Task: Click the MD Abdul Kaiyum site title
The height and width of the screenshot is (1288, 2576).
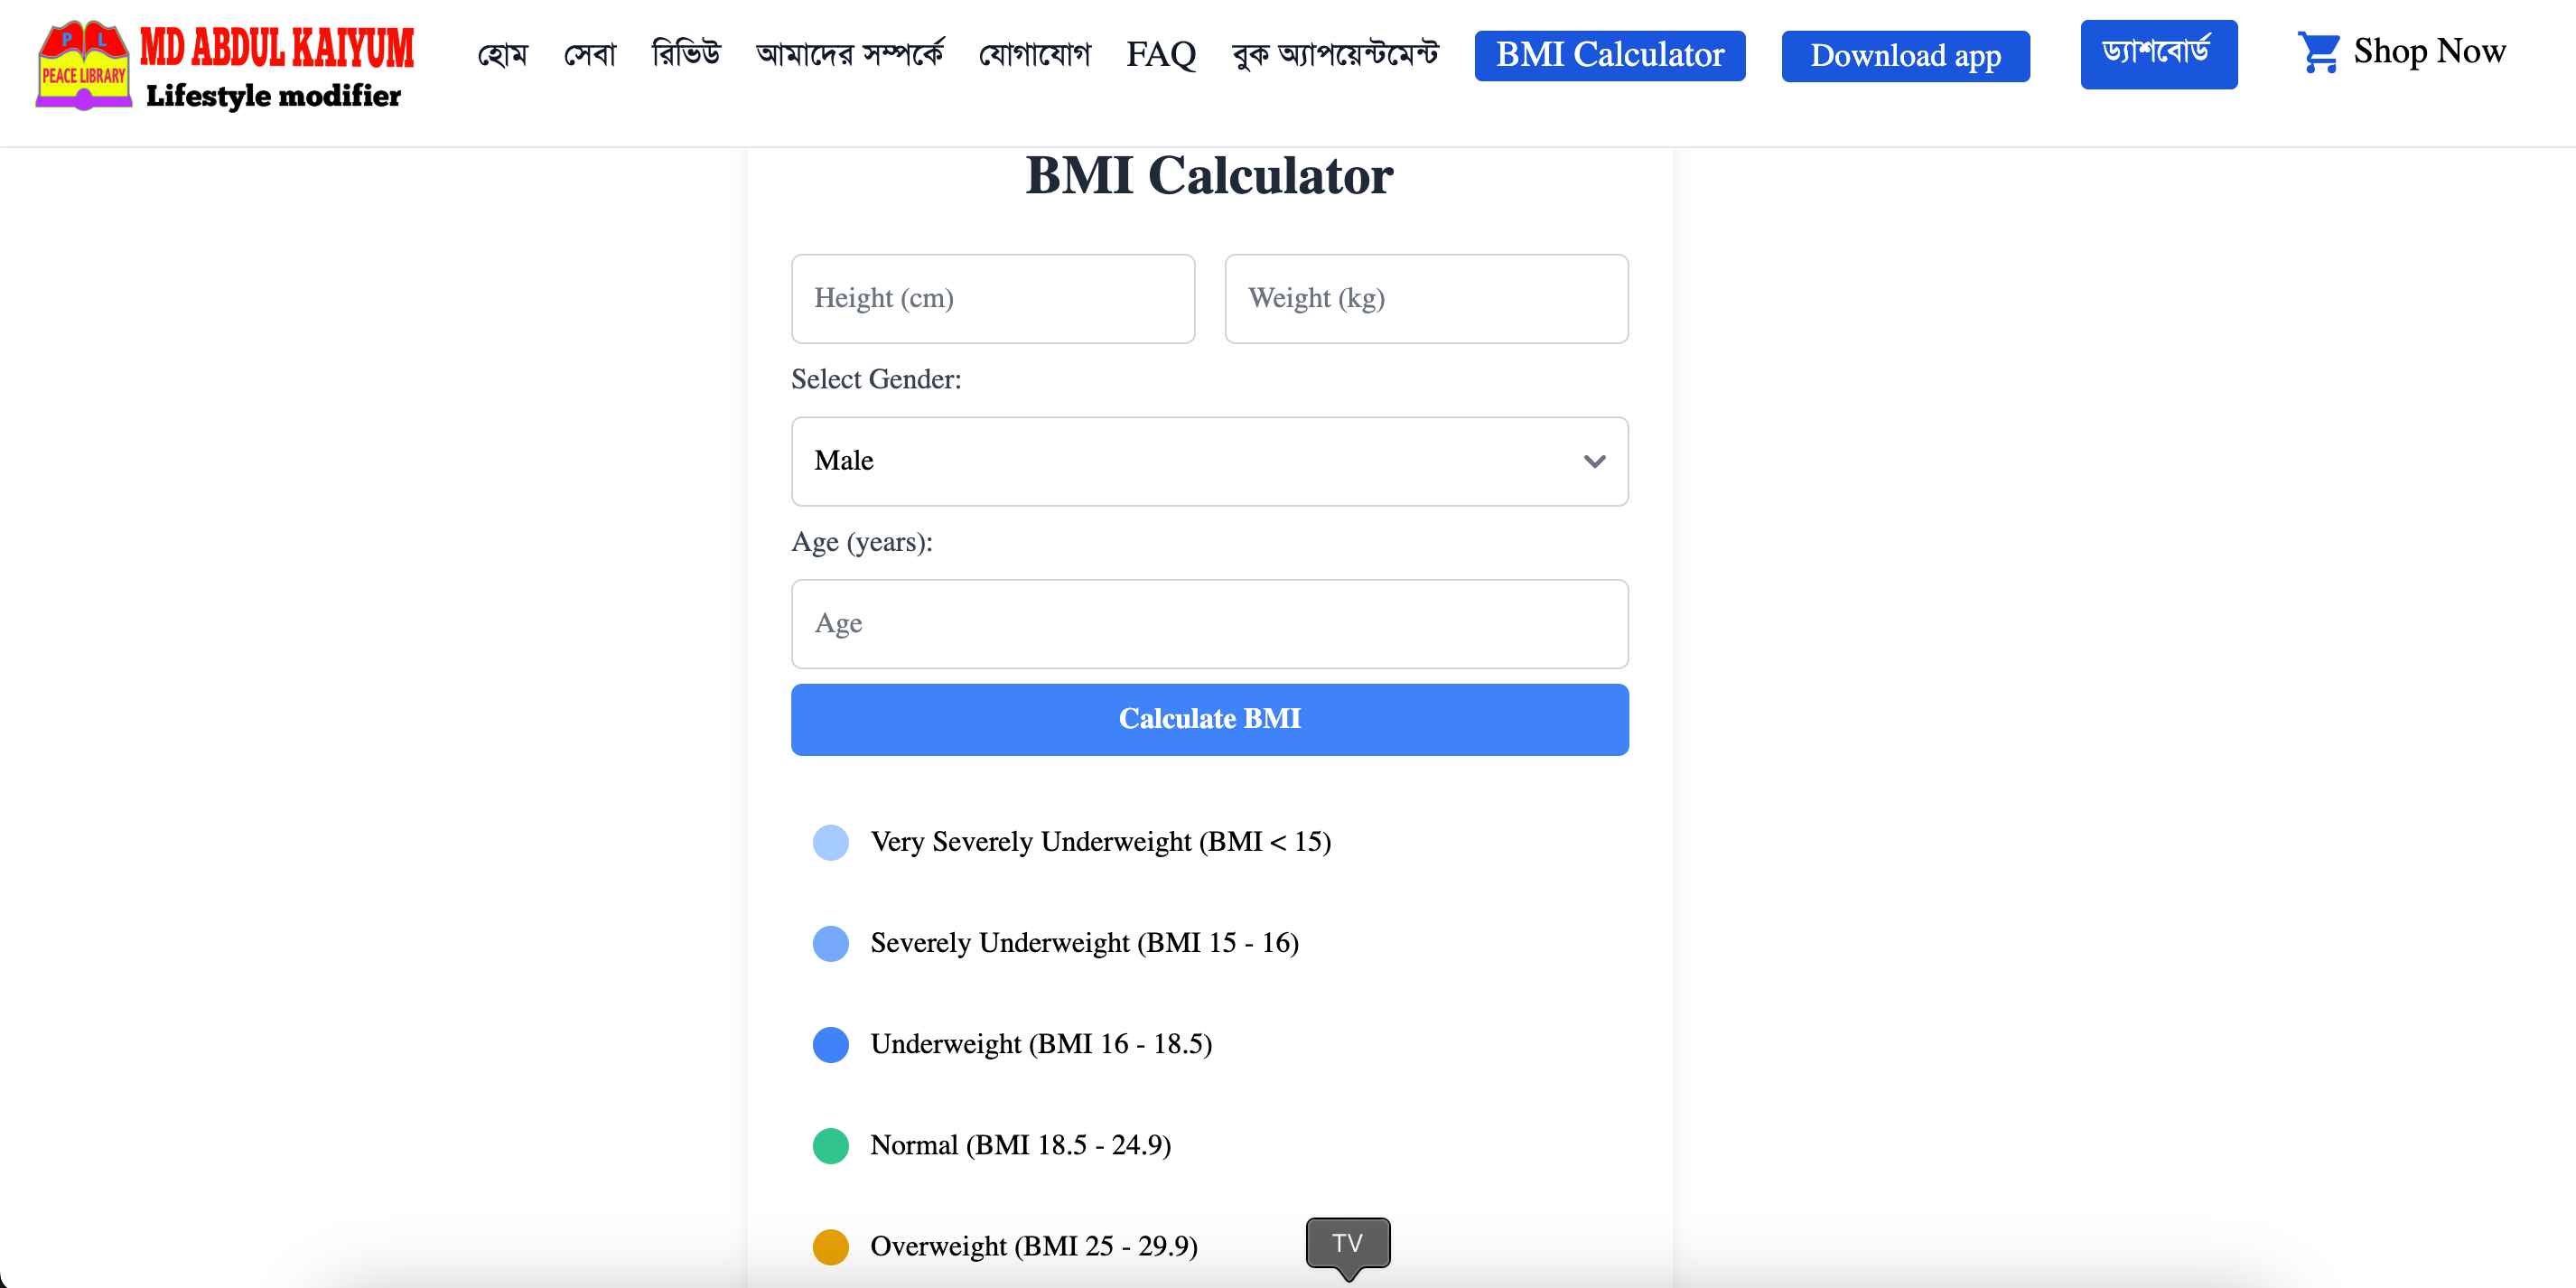Action: 276,47
